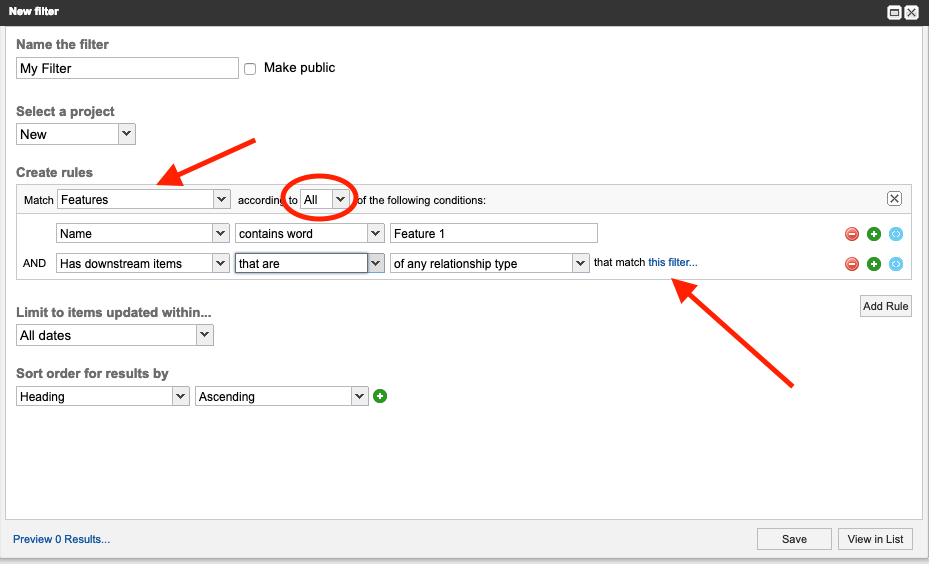Image resolution: width=929 pixels, height=564 pixels.
Task: Click the this filter... link
Action: pyautogui.click(x=672, y=262)
